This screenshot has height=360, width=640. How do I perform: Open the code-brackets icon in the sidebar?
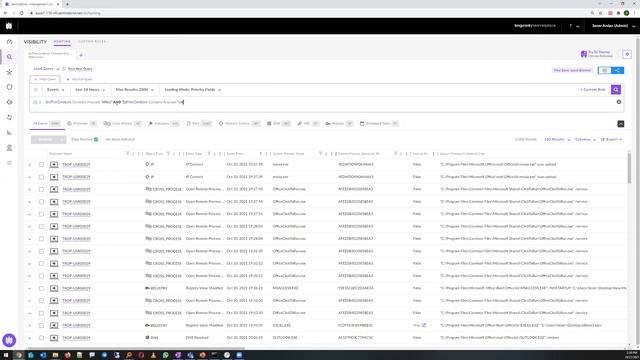click(x=9, y=102)
